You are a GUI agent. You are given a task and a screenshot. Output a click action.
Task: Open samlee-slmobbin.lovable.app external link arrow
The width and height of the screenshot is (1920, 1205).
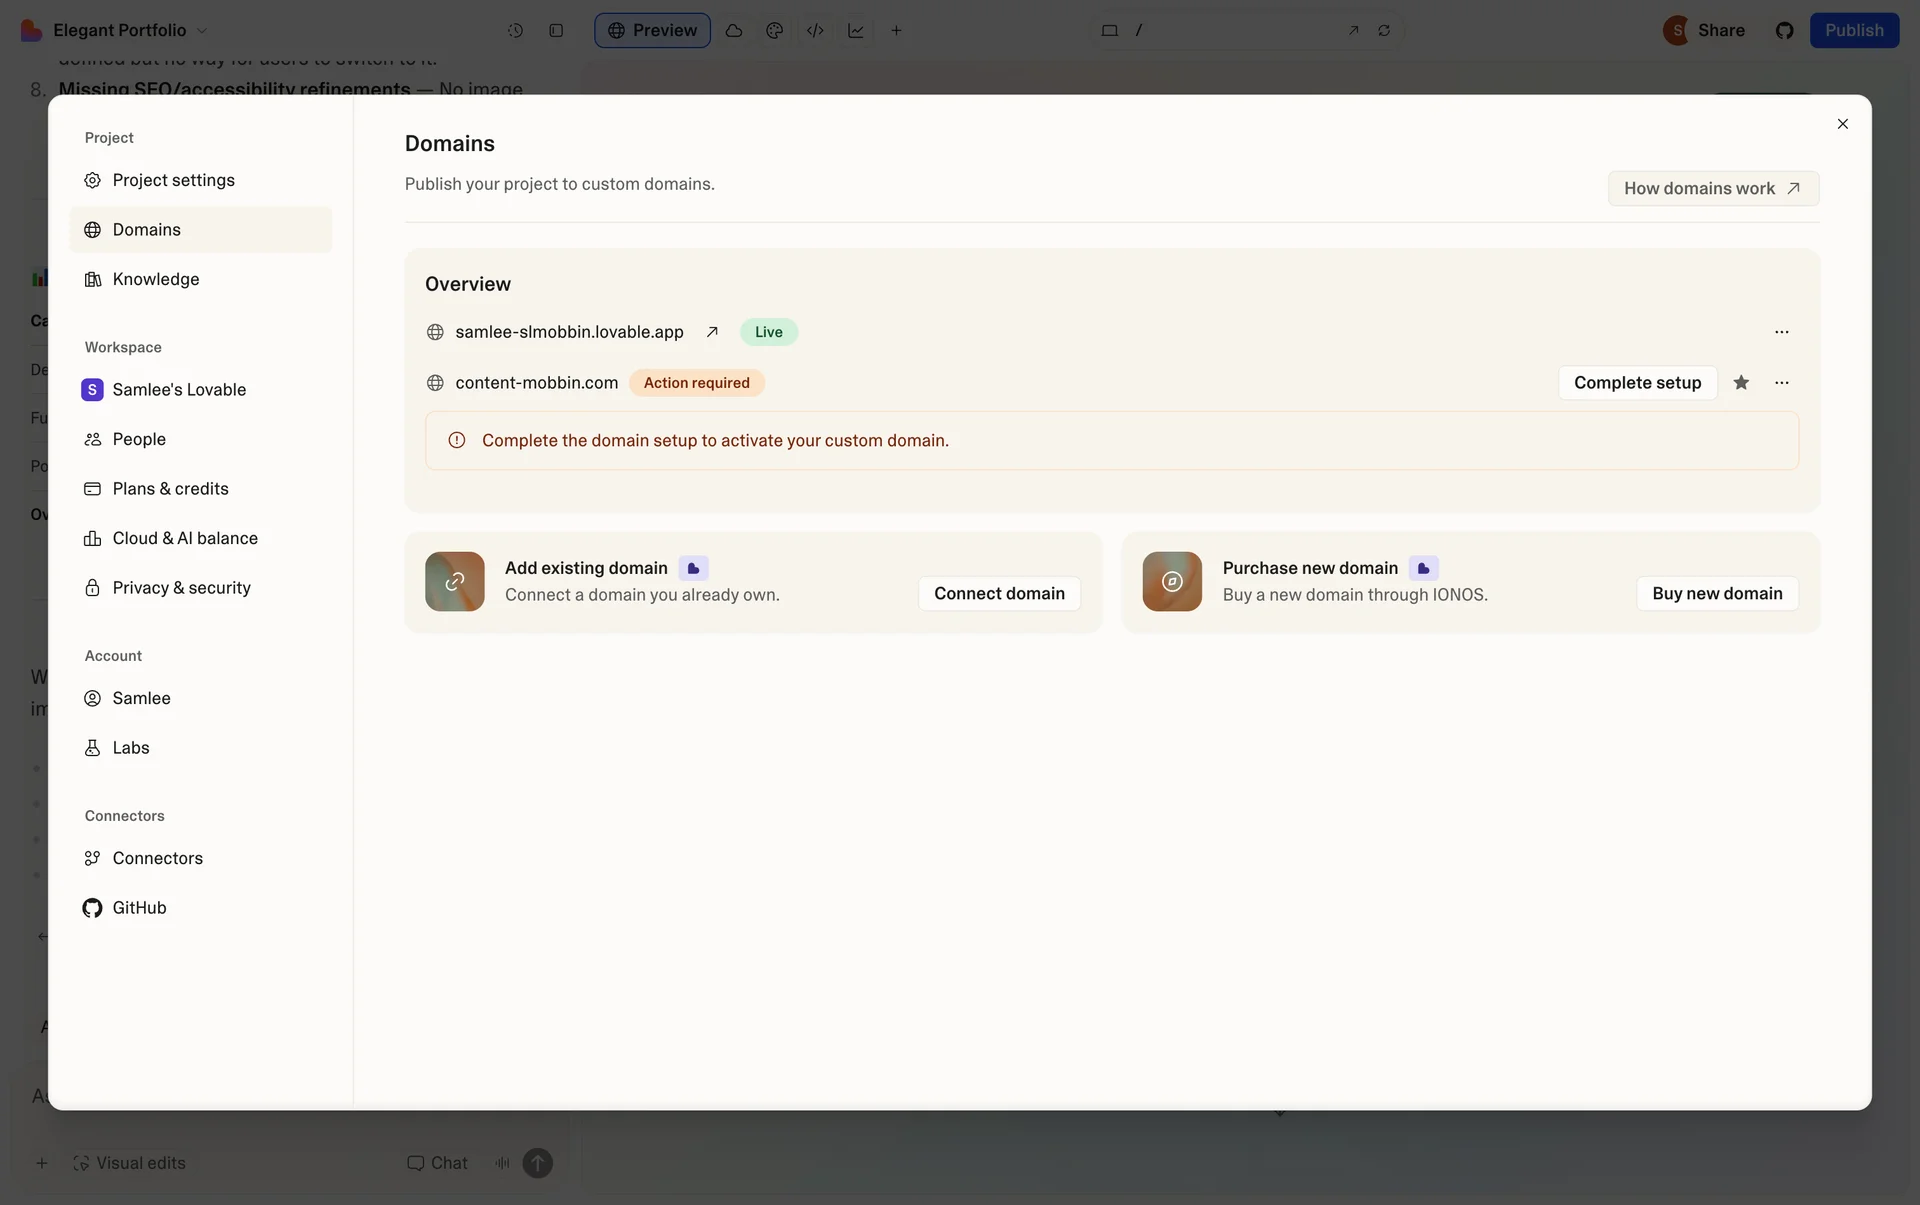[712, 332]
